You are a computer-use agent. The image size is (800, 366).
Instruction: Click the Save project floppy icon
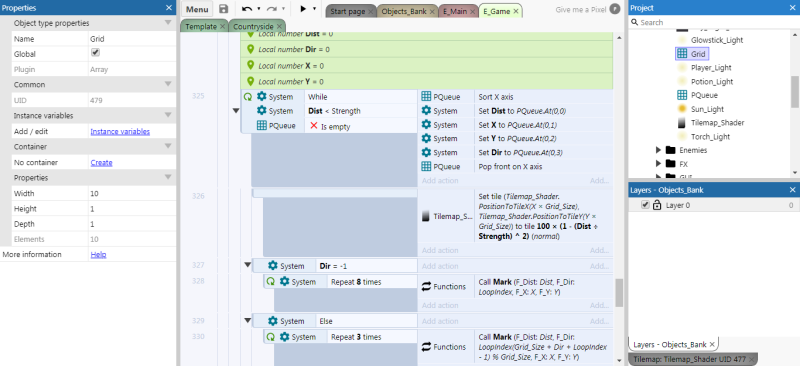tap(223, 9)
